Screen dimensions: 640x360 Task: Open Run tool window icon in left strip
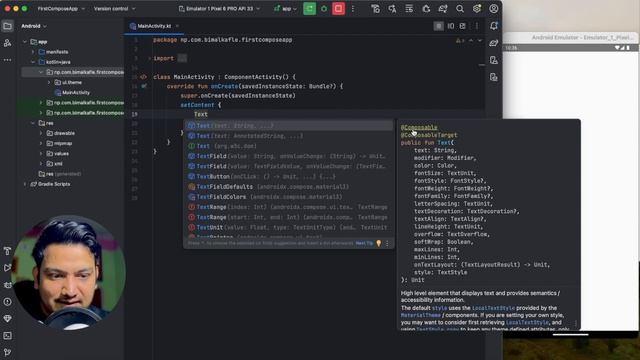7,268
